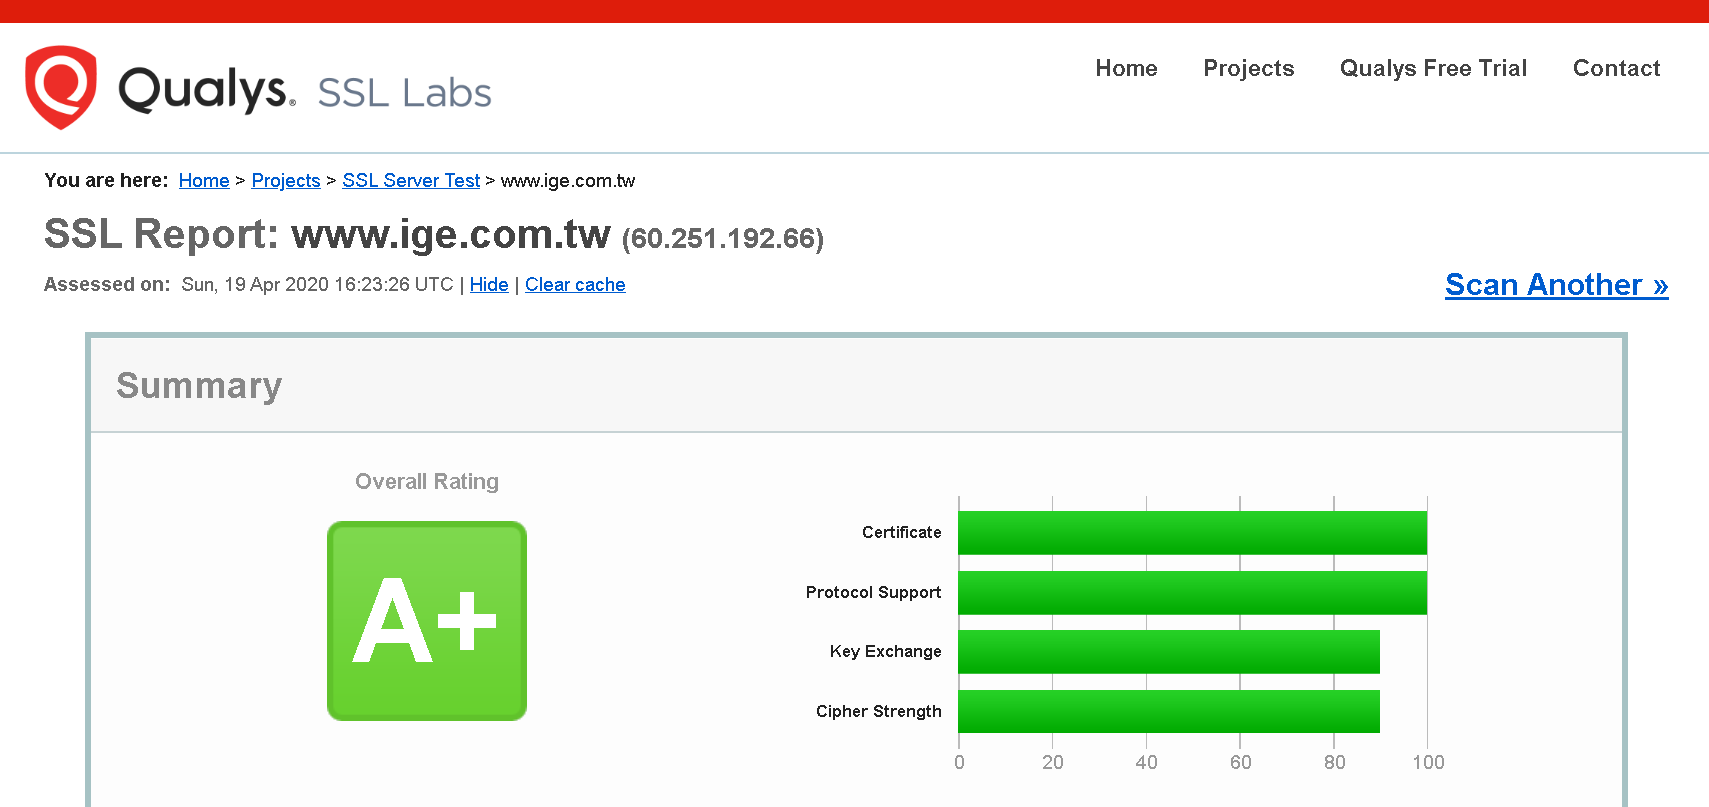1709x807 pixels.
Task: Click the 60 axis label
Action: (1241, 762)
